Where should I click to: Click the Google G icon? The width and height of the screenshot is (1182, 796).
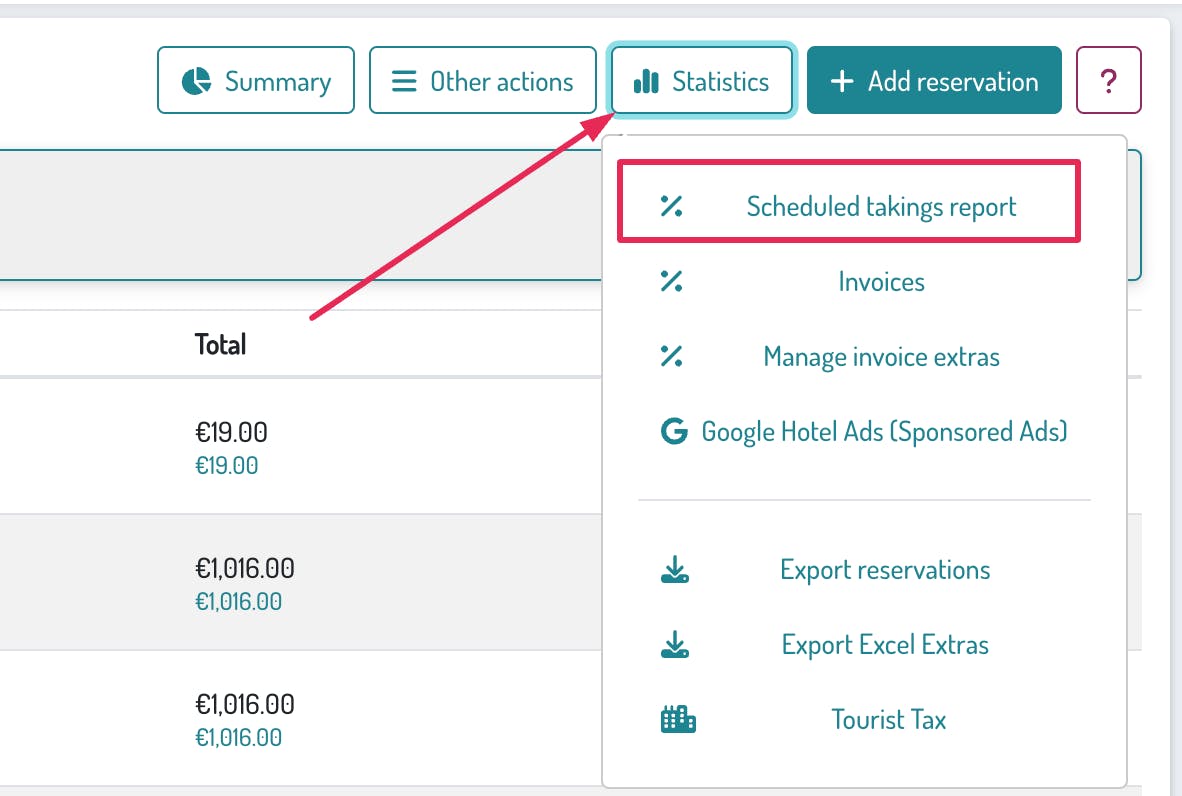674,432
